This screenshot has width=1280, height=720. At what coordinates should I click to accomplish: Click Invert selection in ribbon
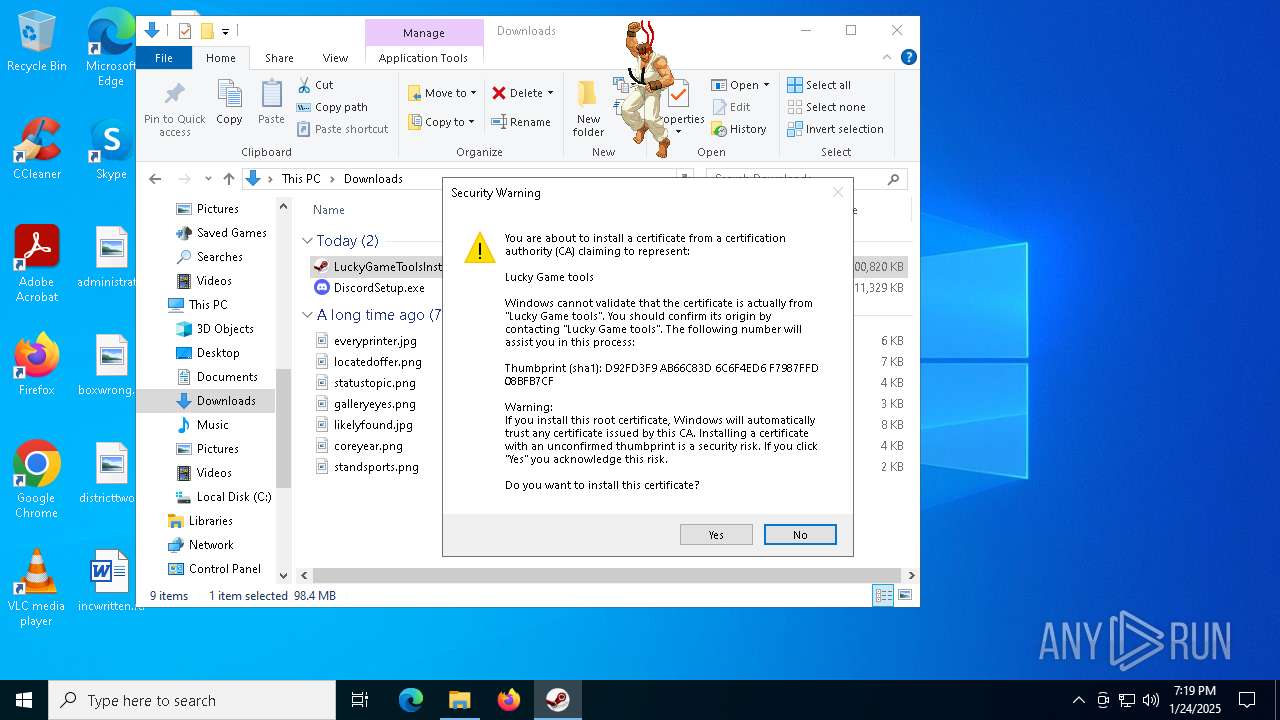click(x=835, y=129)
